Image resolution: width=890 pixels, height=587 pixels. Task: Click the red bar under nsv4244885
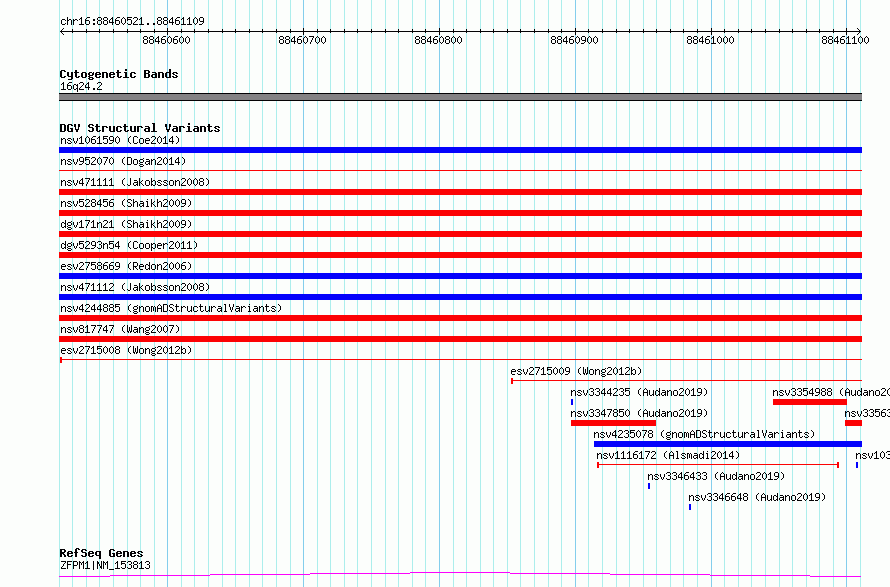coord(460,318)
